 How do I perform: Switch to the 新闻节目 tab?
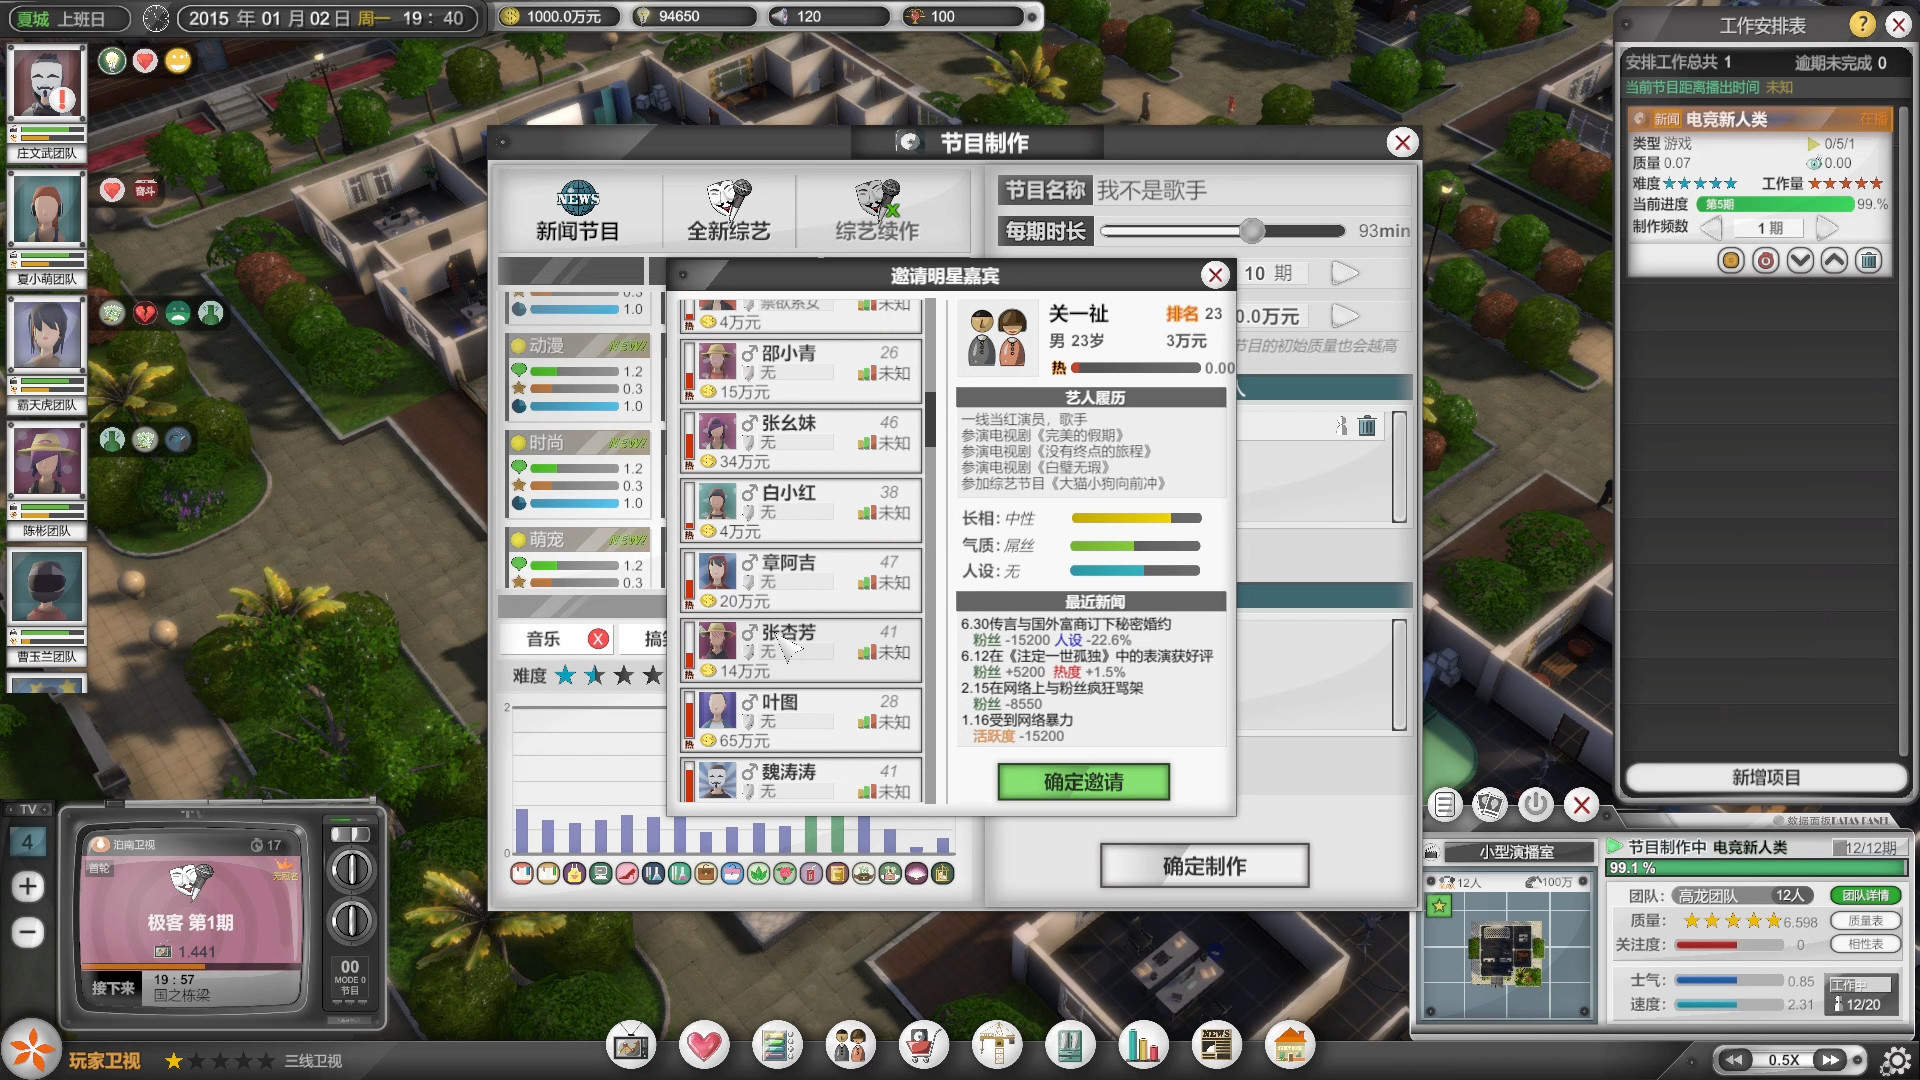[580, 212]
